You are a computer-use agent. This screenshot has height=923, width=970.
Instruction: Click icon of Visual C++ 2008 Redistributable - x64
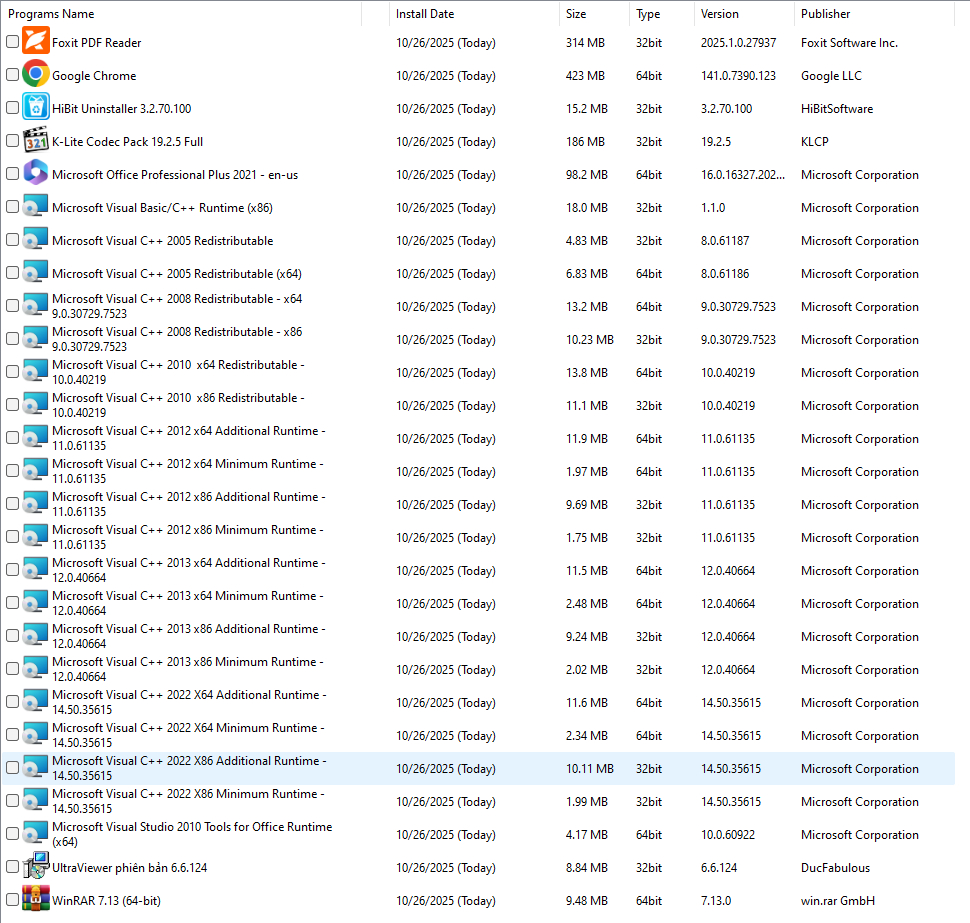pyautogui.click(x=35, y=305)
